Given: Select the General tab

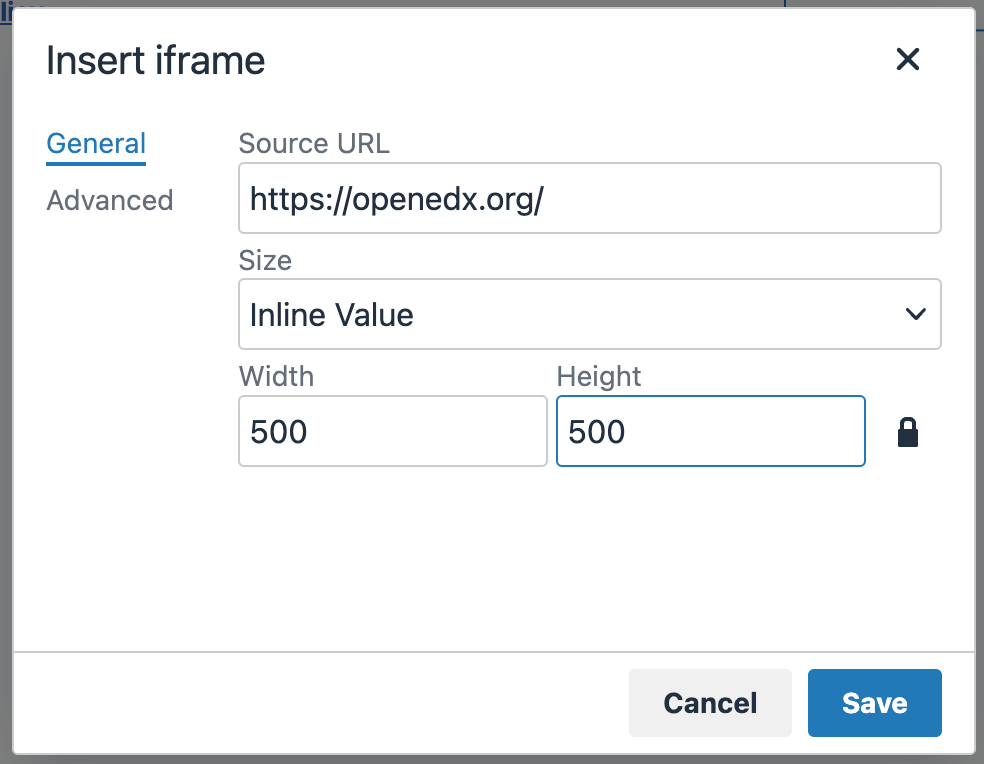Looking at the screenshot, I should coord(95,143).
